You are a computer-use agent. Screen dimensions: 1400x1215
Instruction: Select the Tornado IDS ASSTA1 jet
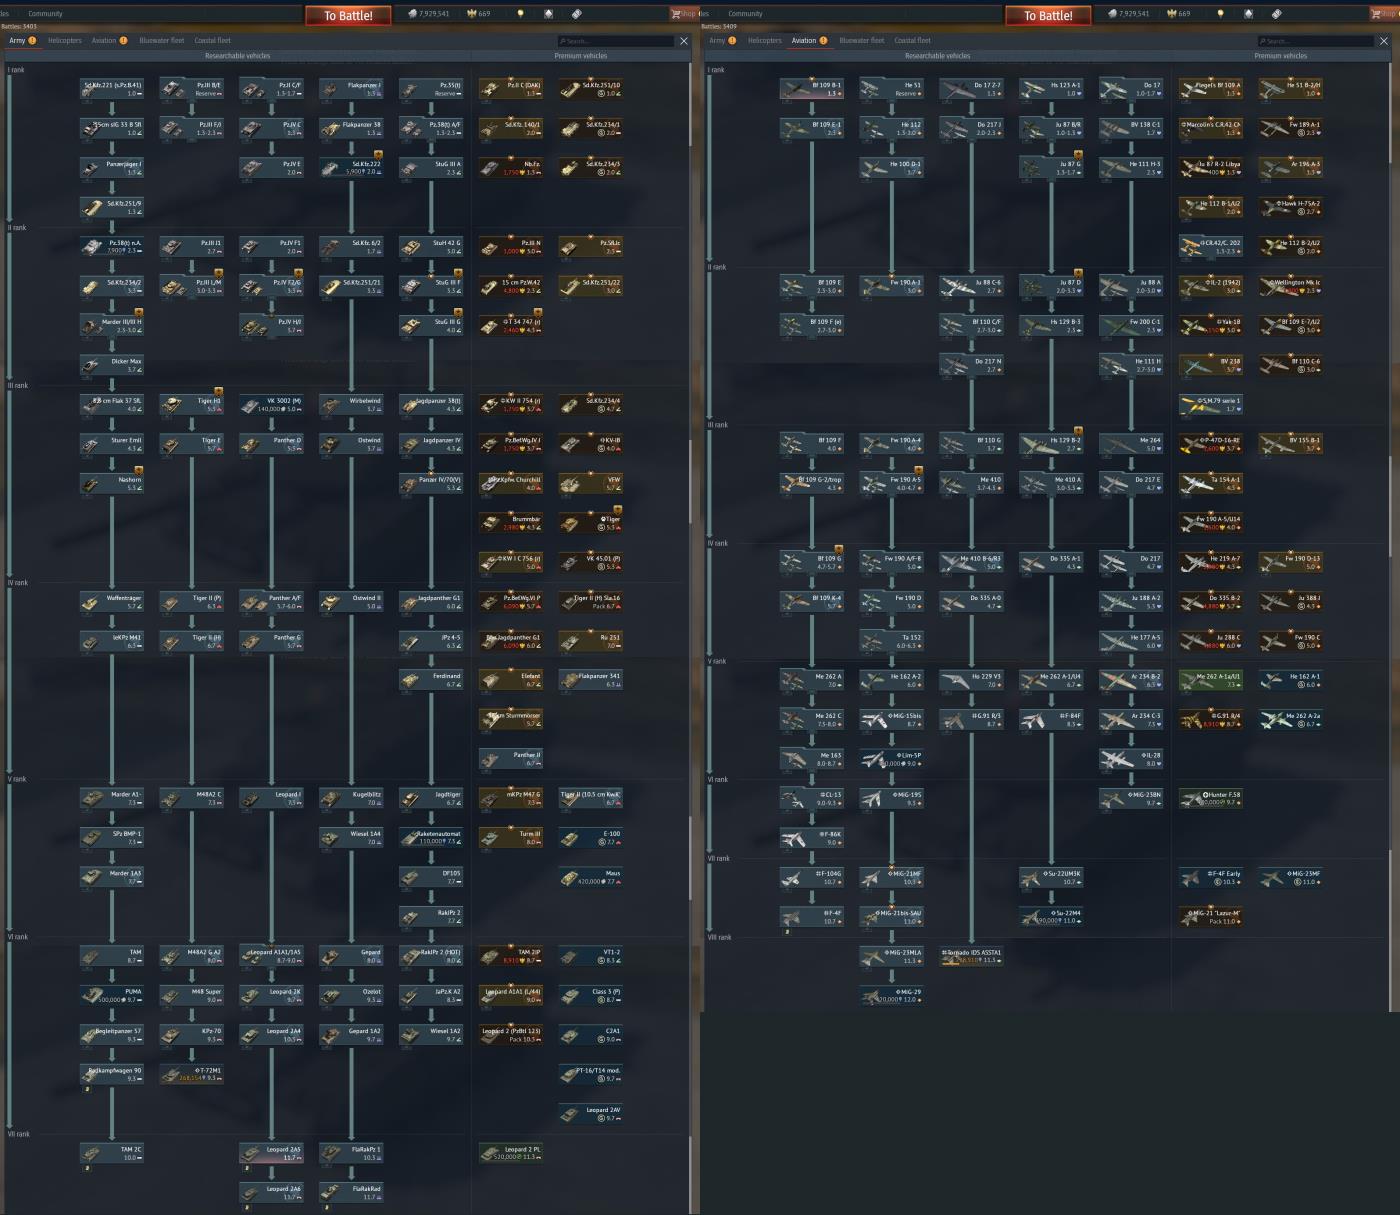tap(971, 956)
